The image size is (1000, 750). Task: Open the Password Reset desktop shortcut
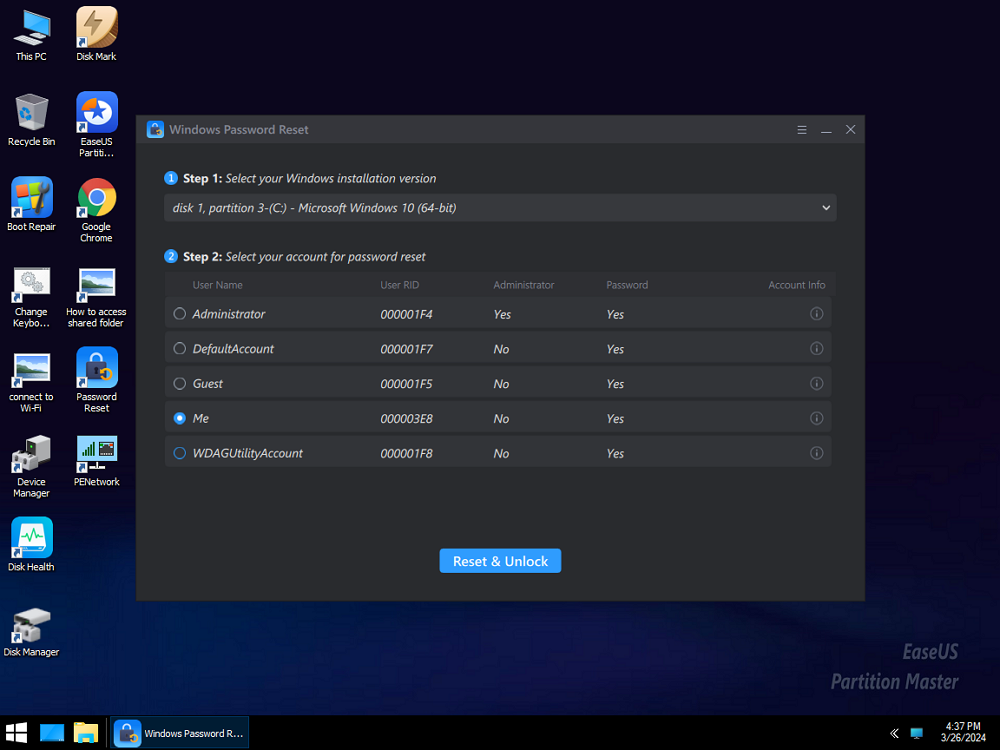tap(96, 369)
